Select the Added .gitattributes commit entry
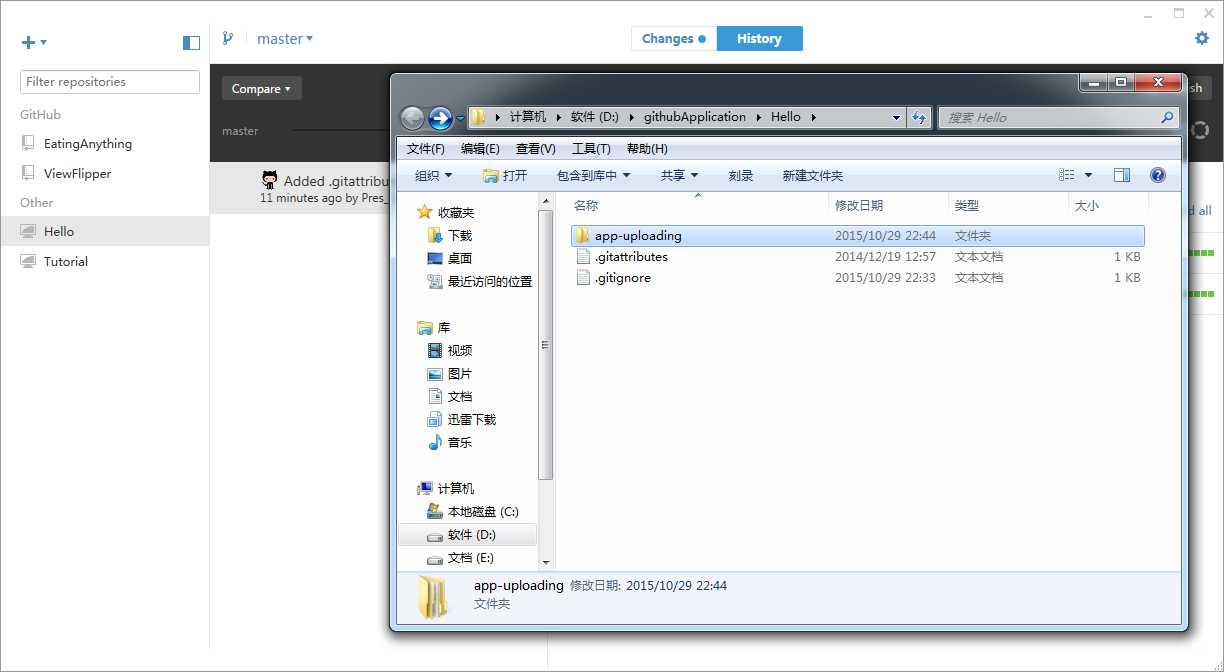The width and height of the screenshot is (1224, 672). [x=300, y=188]
